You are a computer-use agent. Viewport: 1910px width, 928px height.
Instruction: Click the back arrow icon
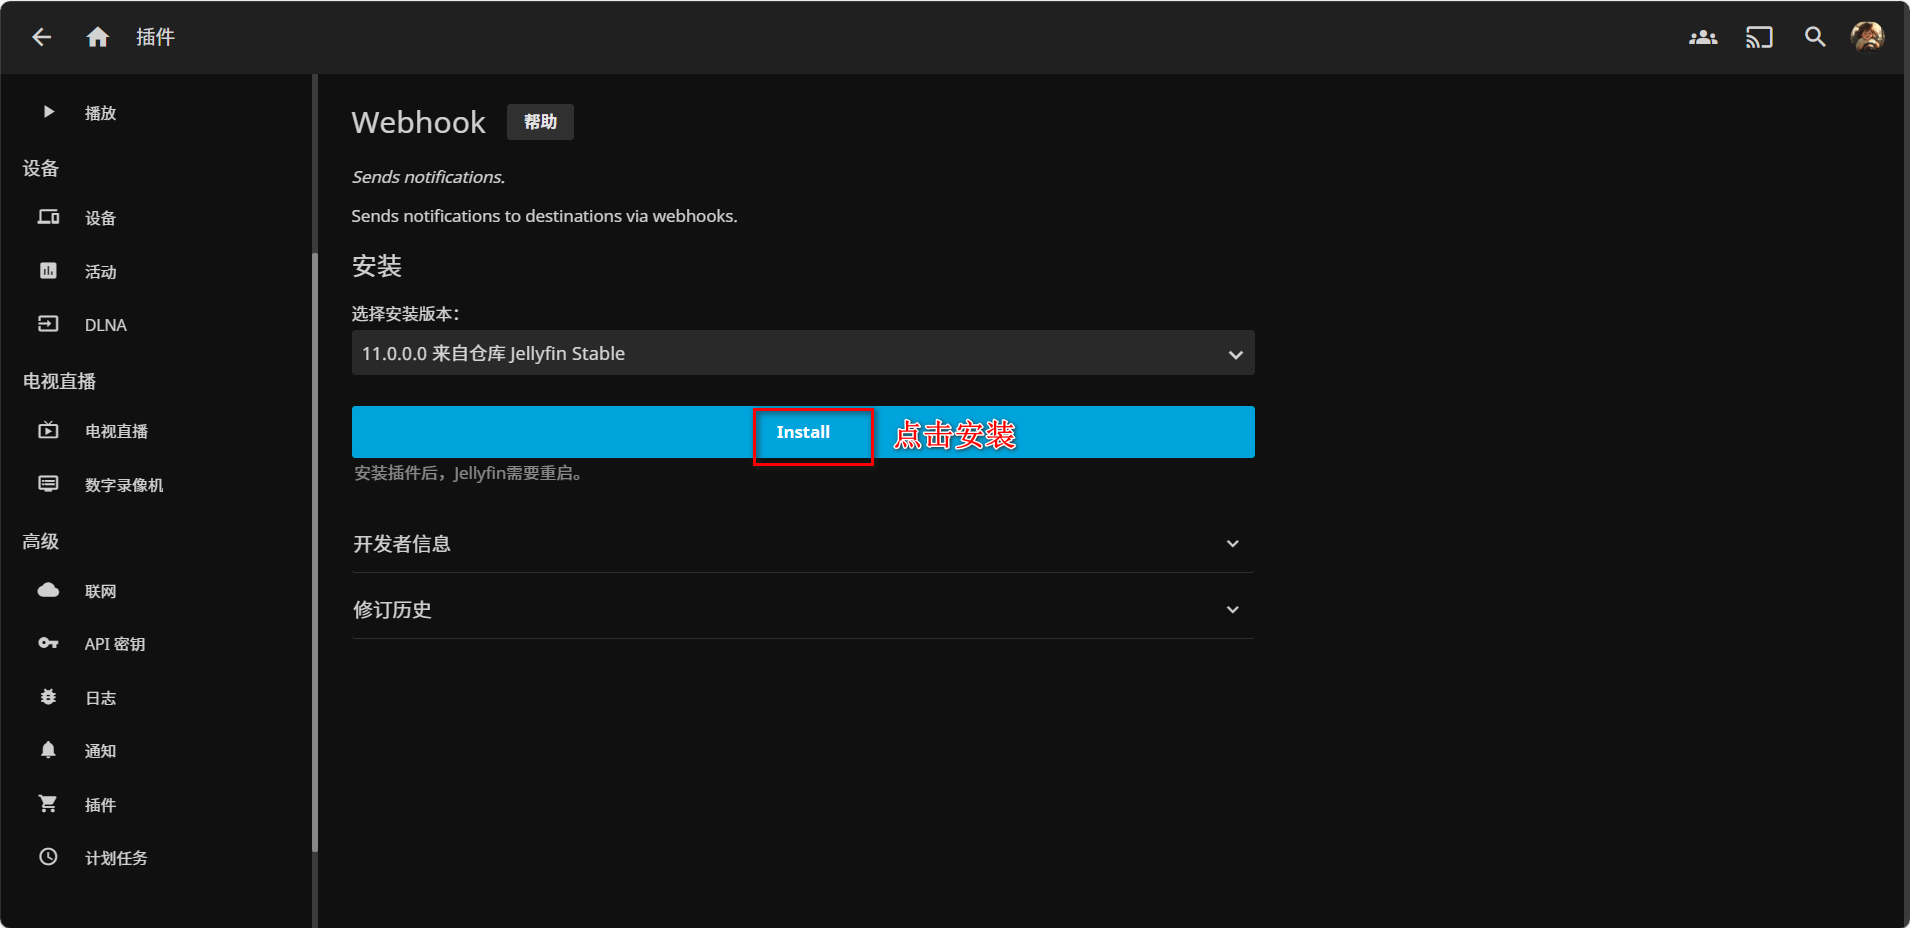[41, 37]
